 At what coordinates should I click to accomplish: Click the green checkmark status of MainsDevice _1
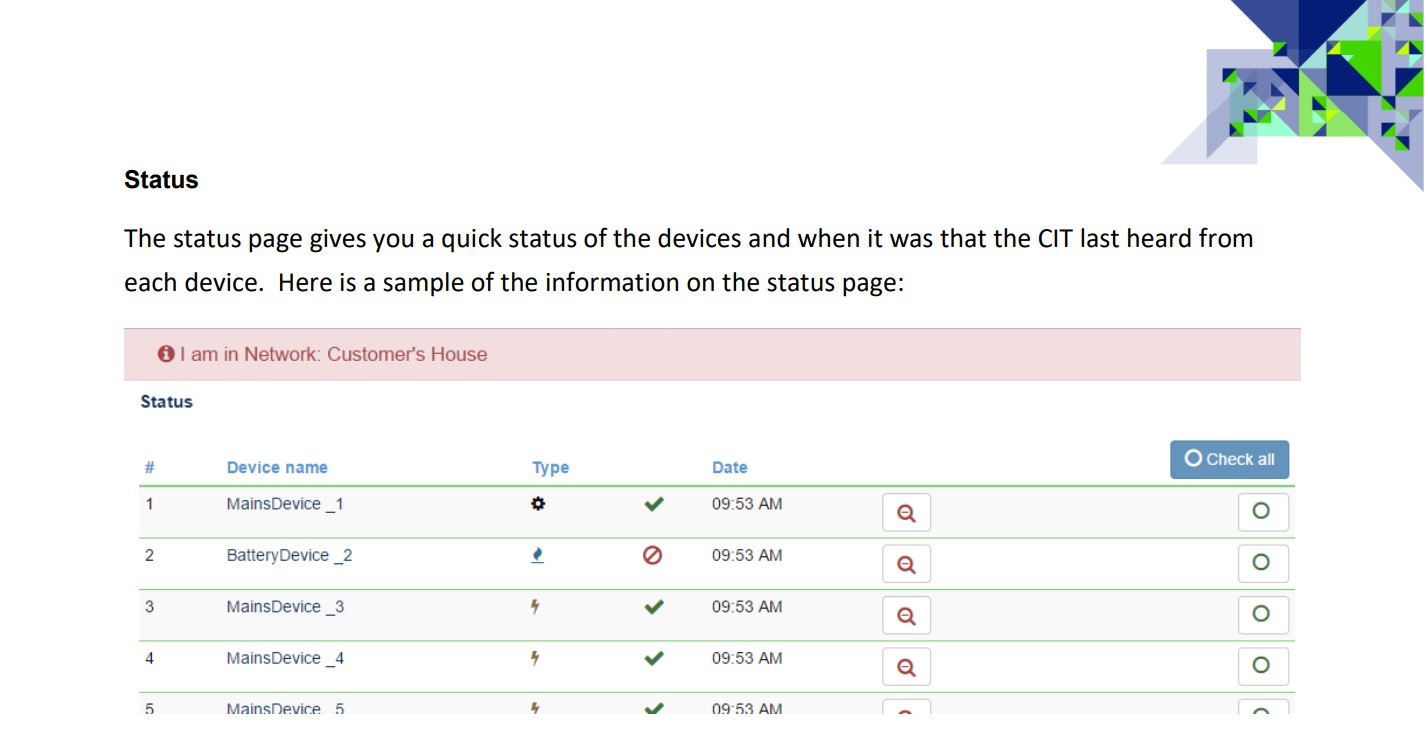pos(653,504)
